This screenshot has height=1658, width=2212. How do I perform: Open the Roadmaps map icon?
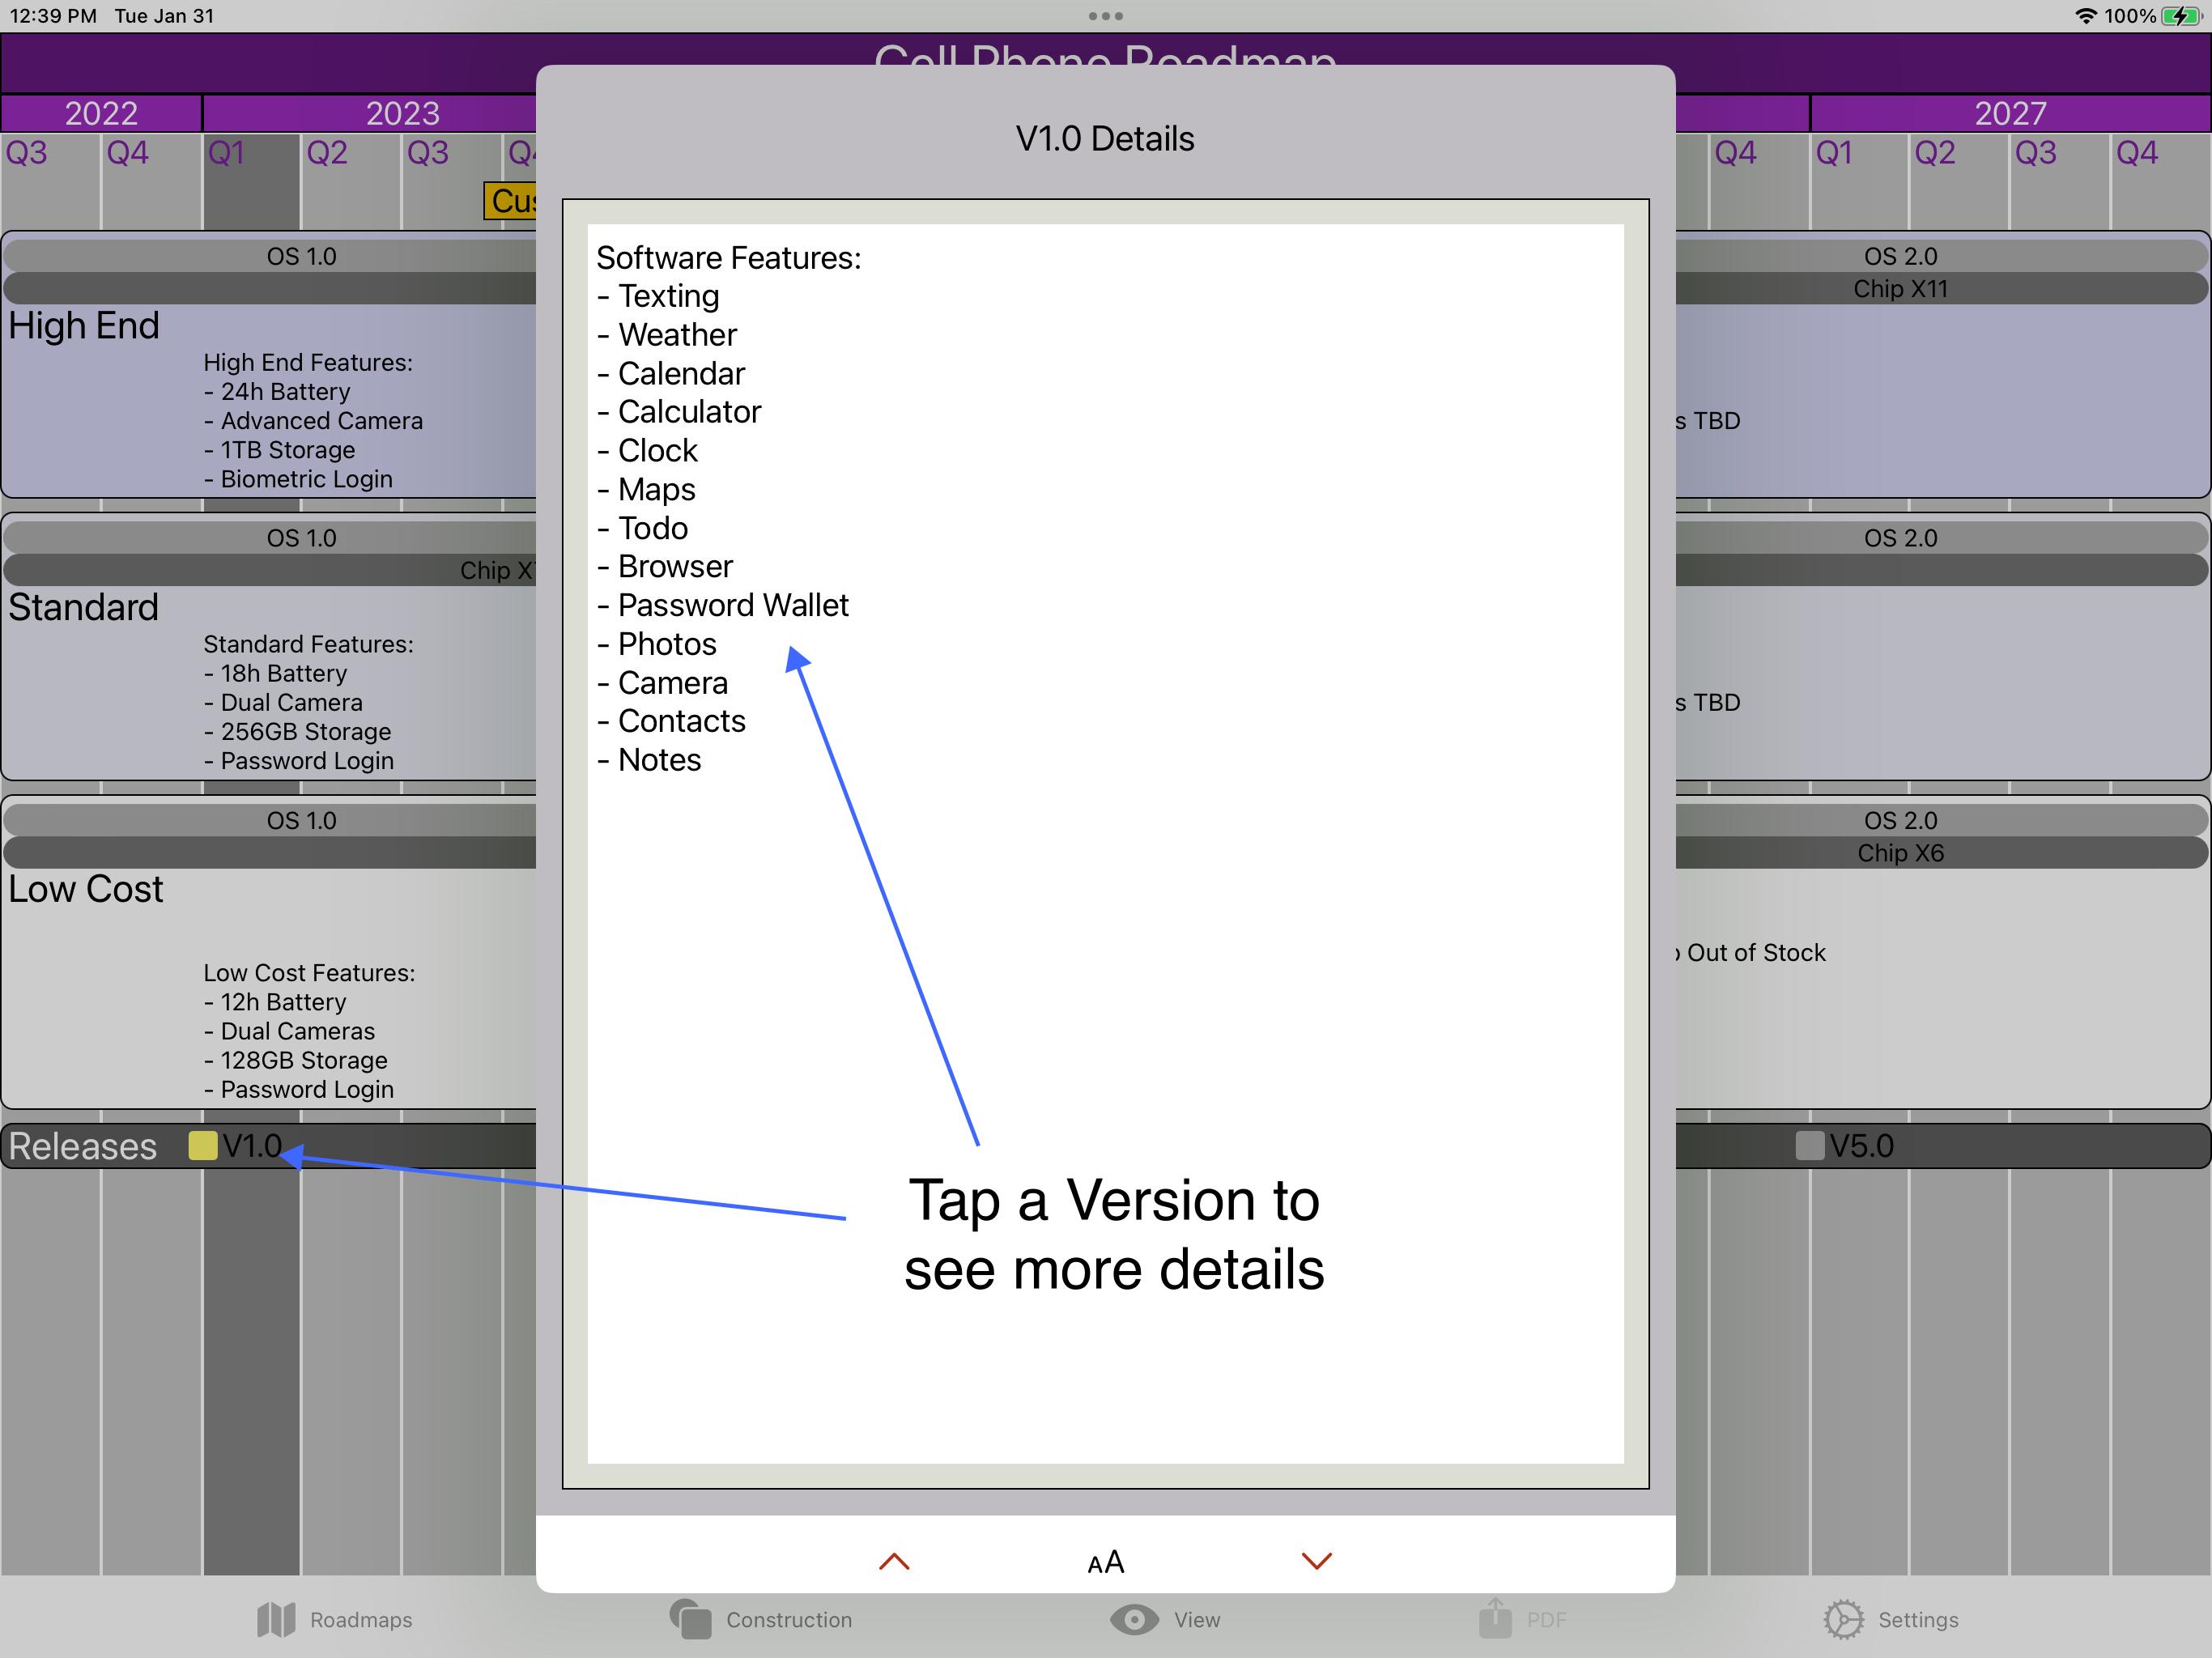(x=276, y=1619)
